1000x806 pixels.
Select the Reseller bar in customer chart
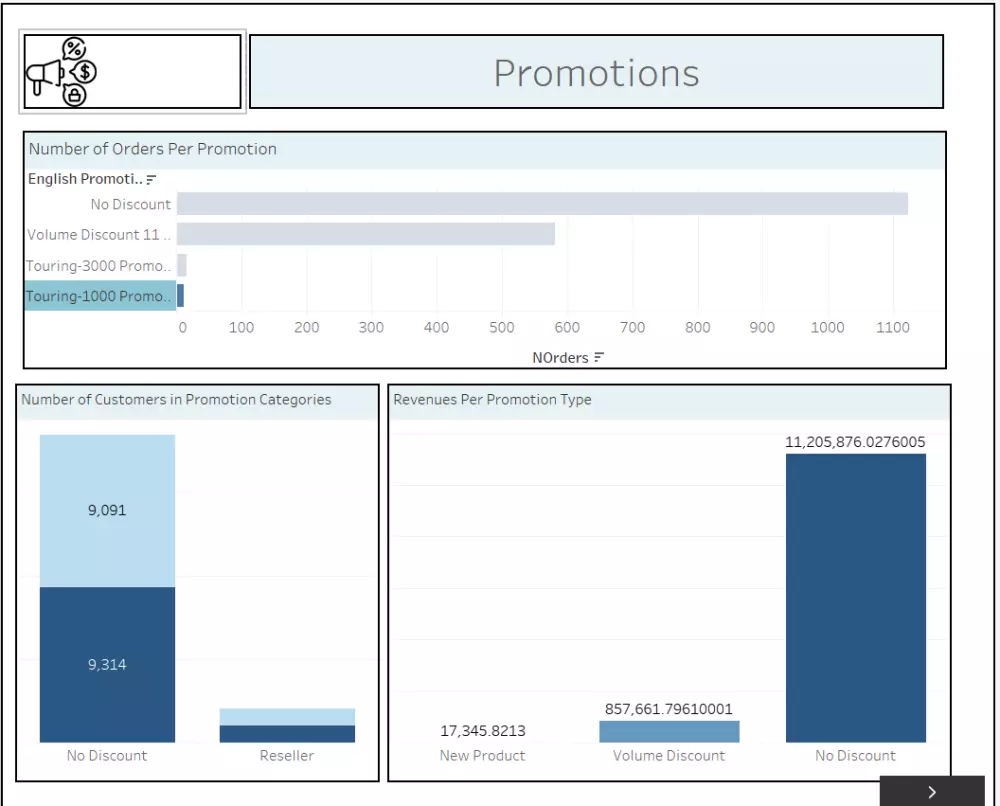coord(287,725)
